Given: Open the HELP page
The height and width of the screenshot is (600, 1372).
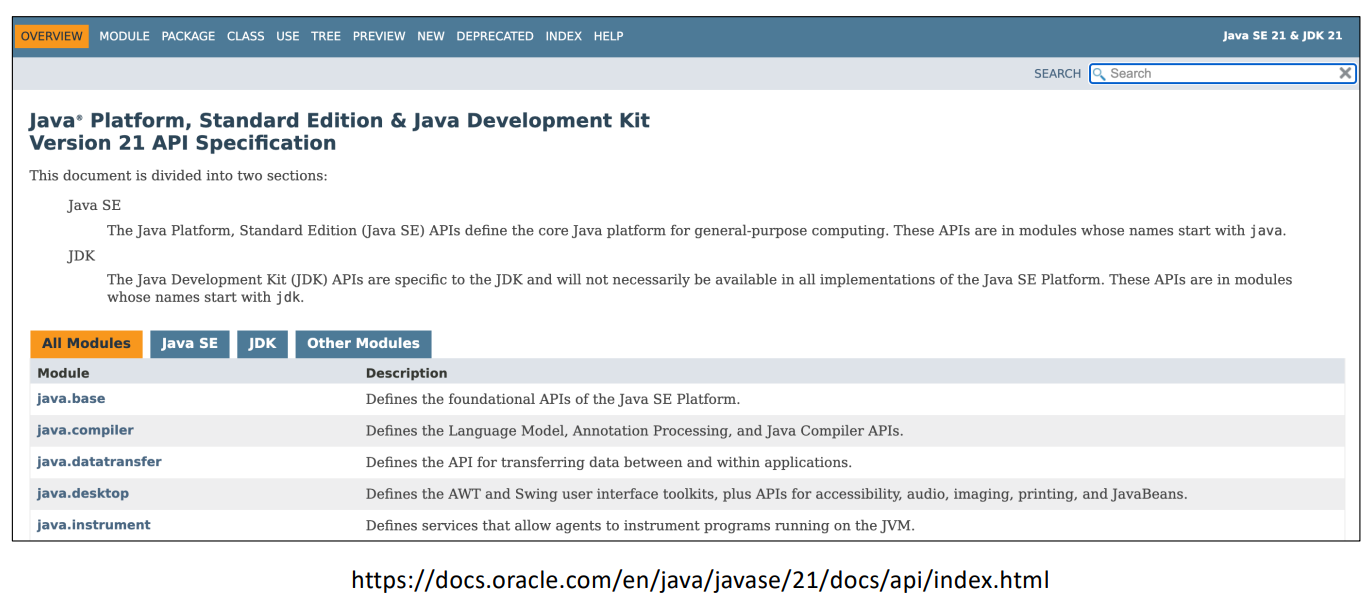Looking at the screenshot, I should 608,36.
